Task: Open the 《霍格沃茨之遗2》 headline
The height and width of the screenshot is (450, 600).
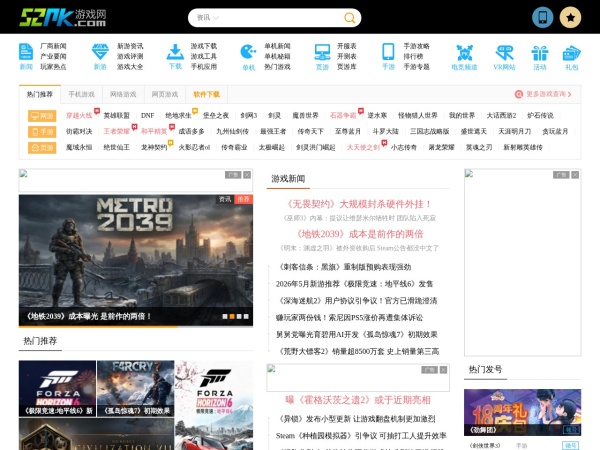Action: click(358, 400)
